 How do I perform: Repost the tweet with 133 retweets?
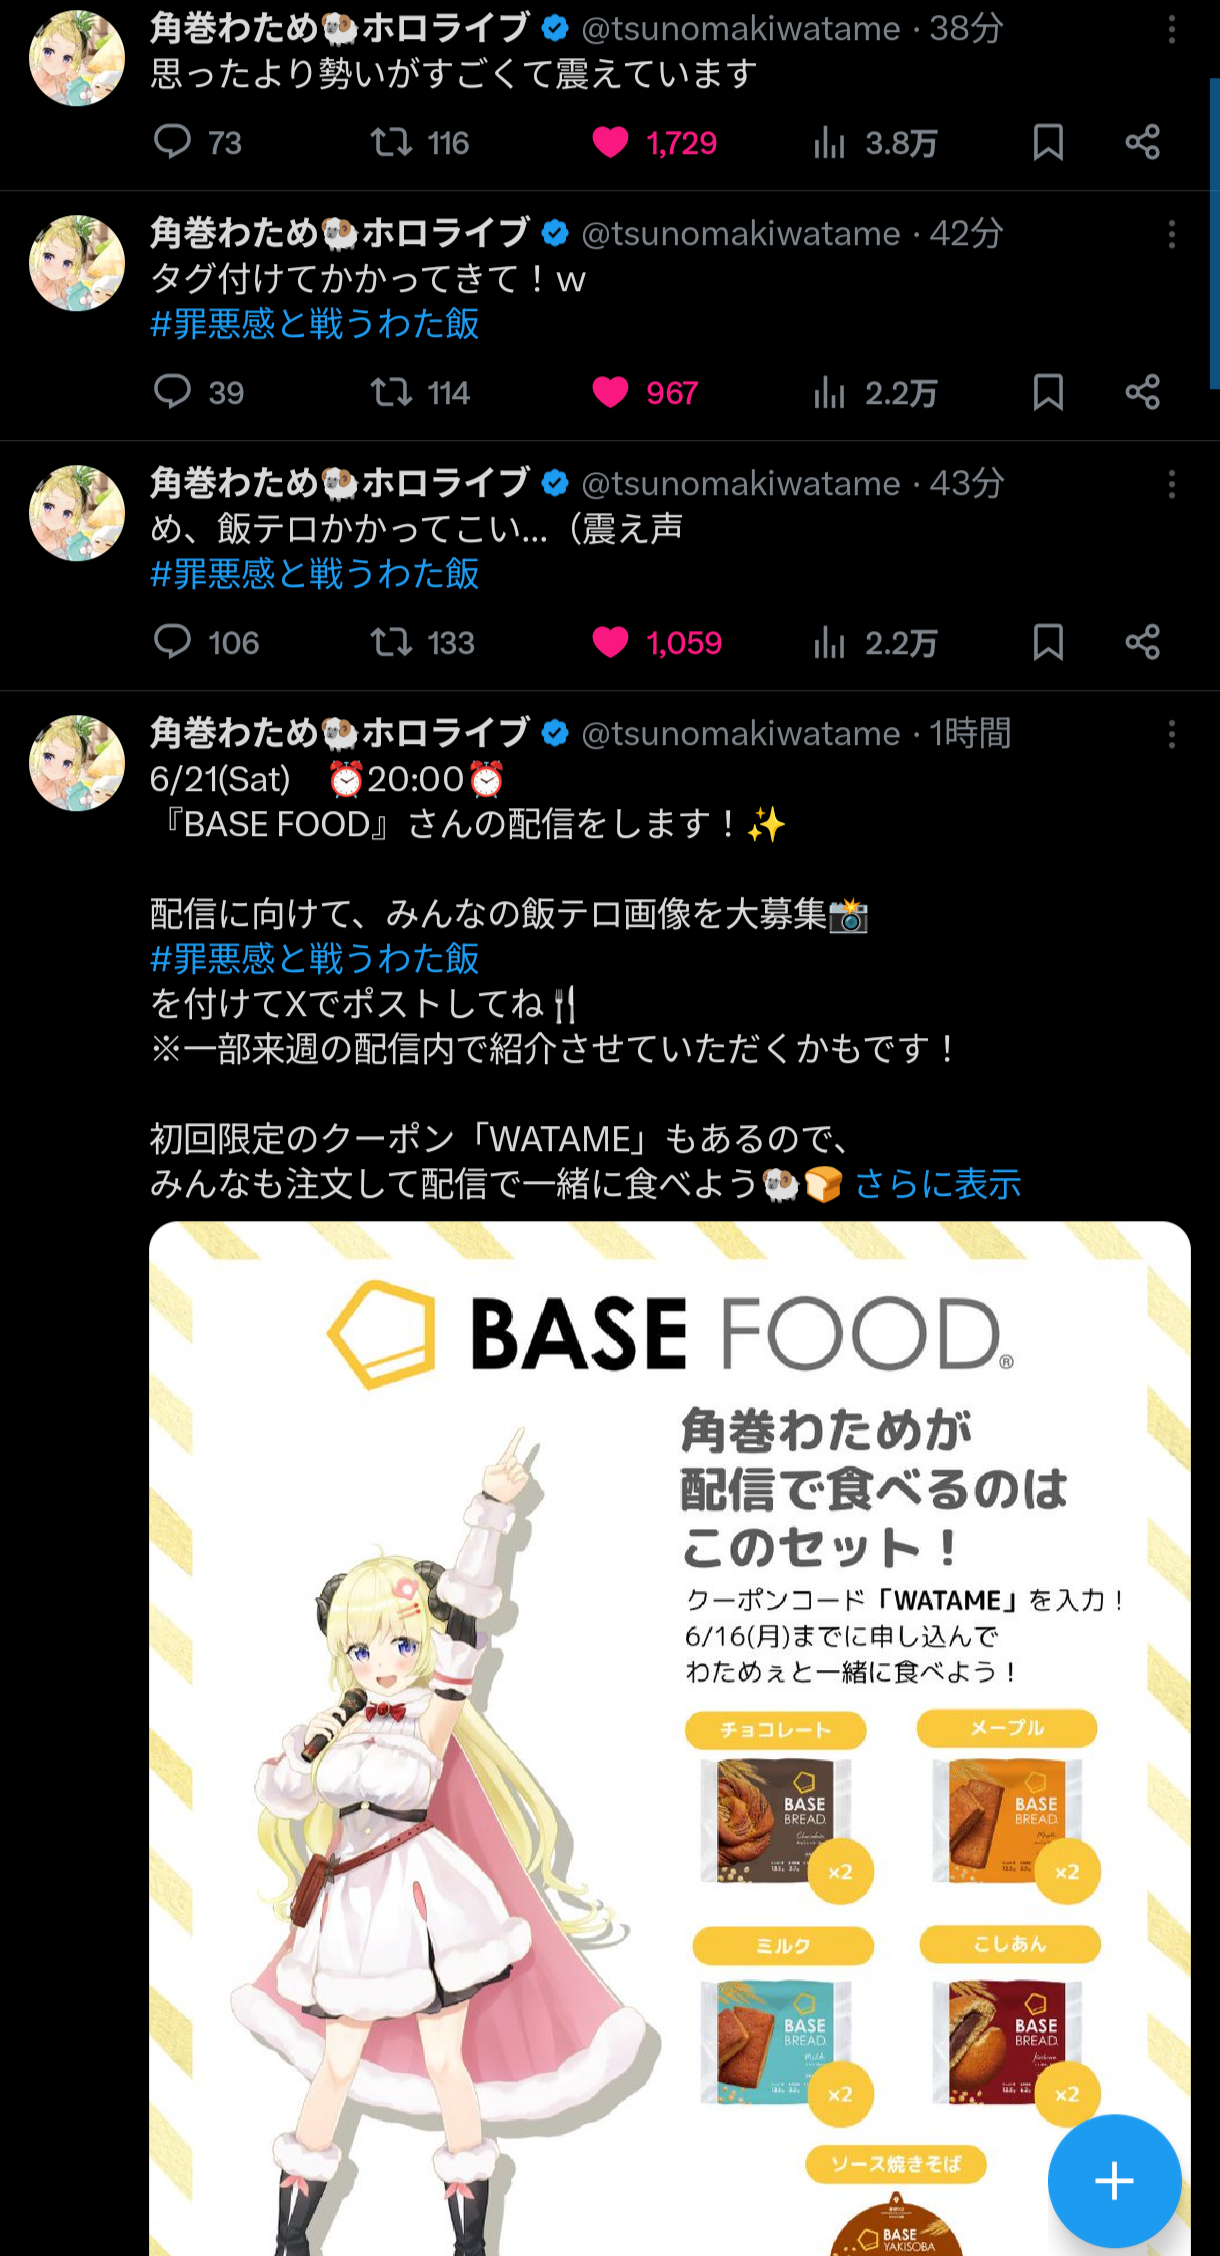coord(422,643)
